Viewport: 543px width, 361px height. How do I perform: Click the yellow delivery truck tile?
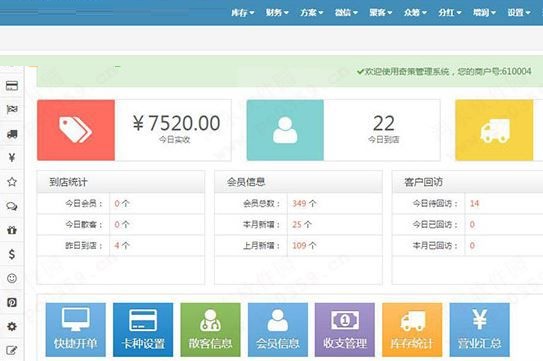(494, 130)
